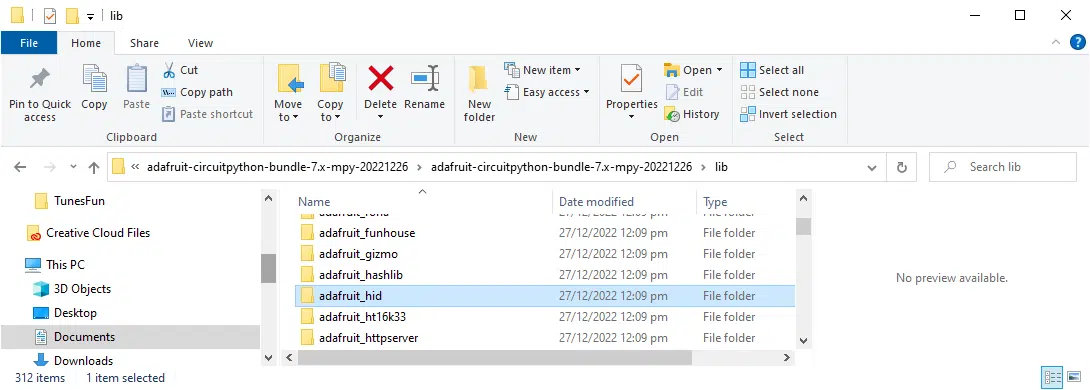Viewport: 1090px width, 390px height.
Task: Switch to Large icons view
Action: click(1075, 377)
